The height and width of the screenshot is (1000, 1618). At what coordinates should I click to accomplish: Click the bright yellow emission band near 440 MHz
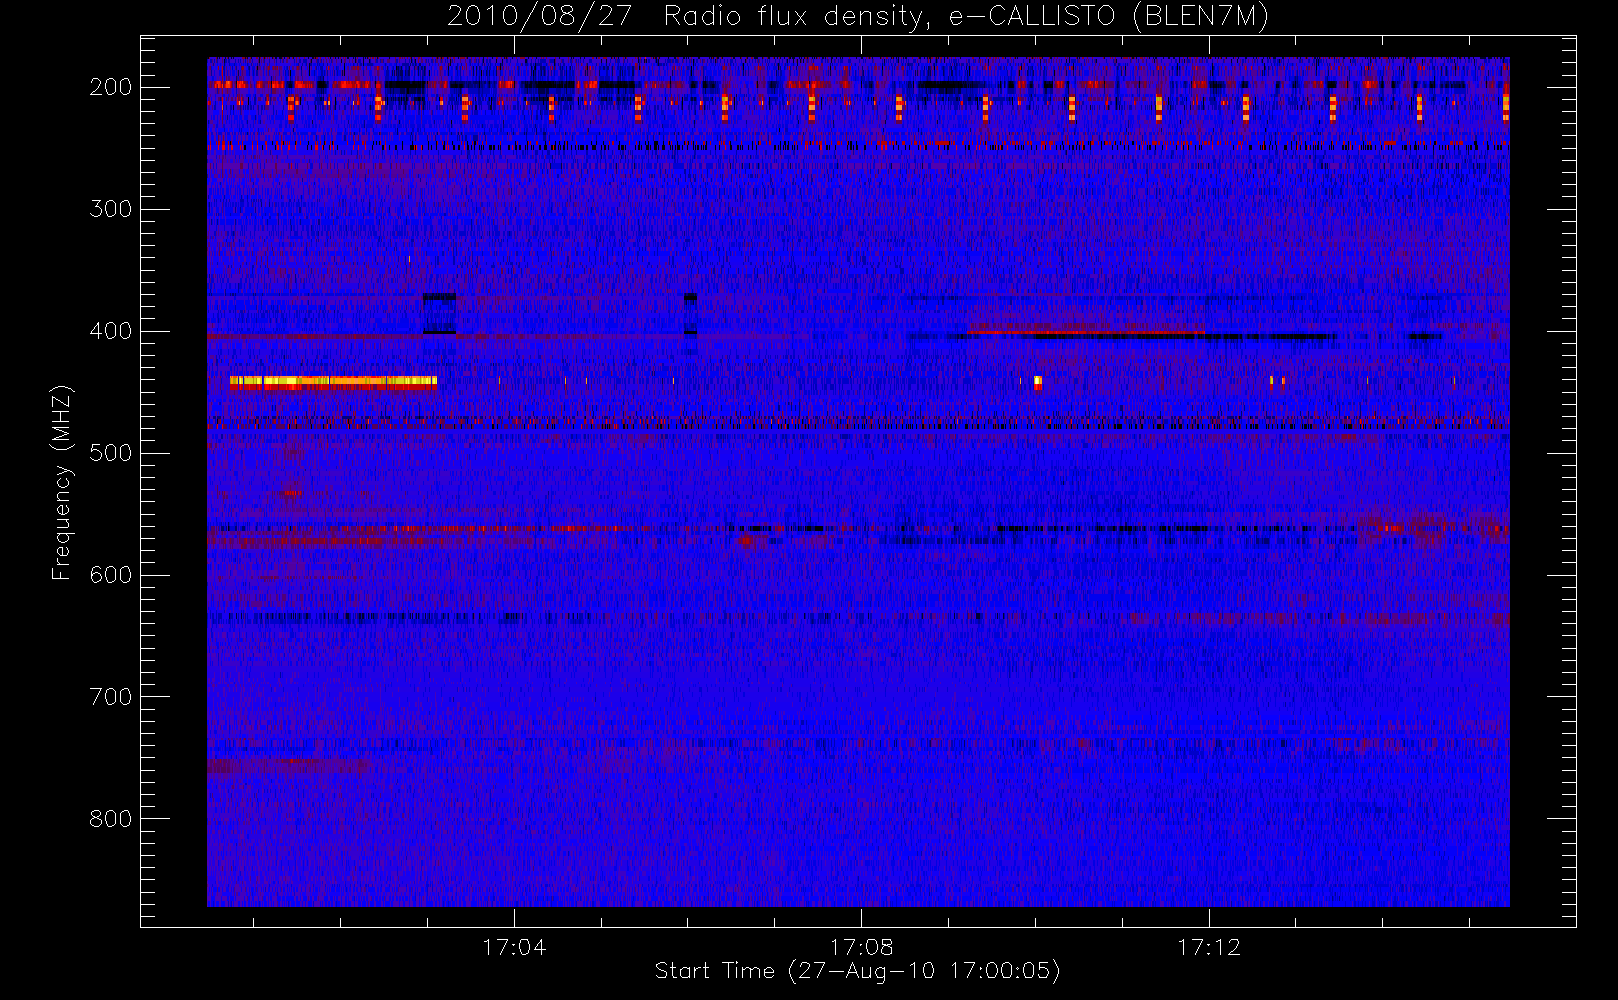pyautogui.click(x=333, y=381)
